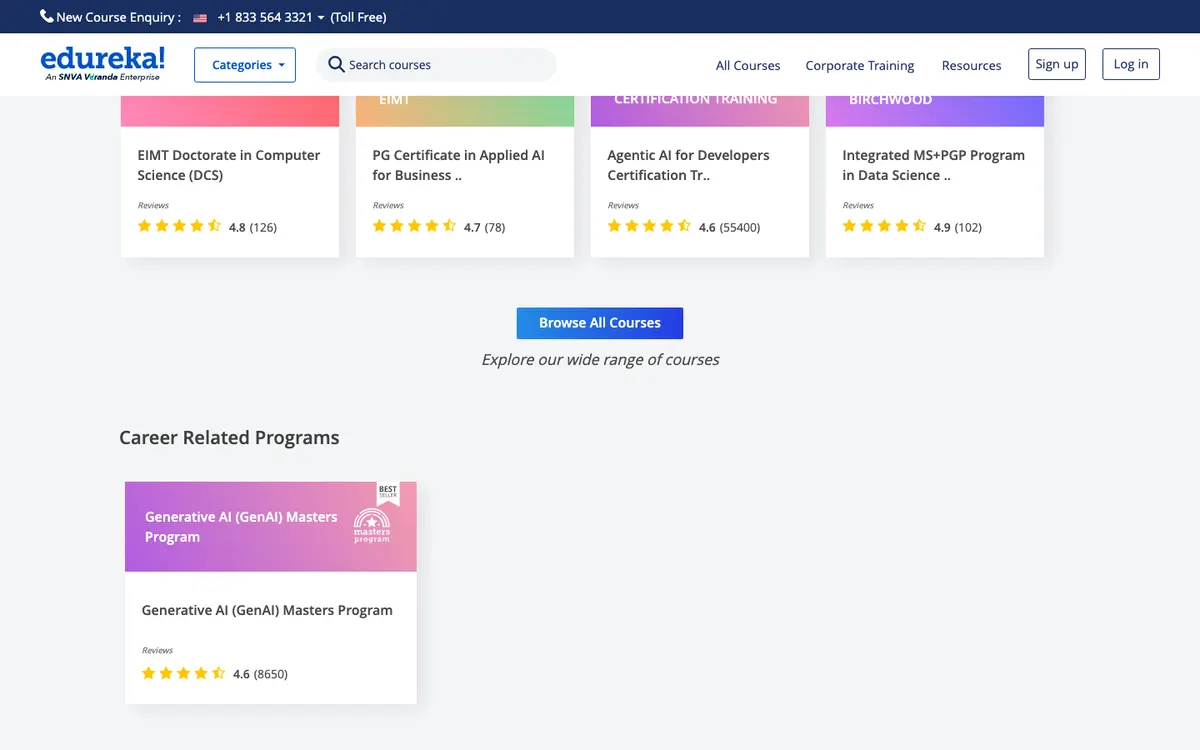The width and height of the screenshot is (1200, 750).
Task: Click the Reviews label above 4.8 (126) rating
Action: pyautogui.click(x=153, y=205)
